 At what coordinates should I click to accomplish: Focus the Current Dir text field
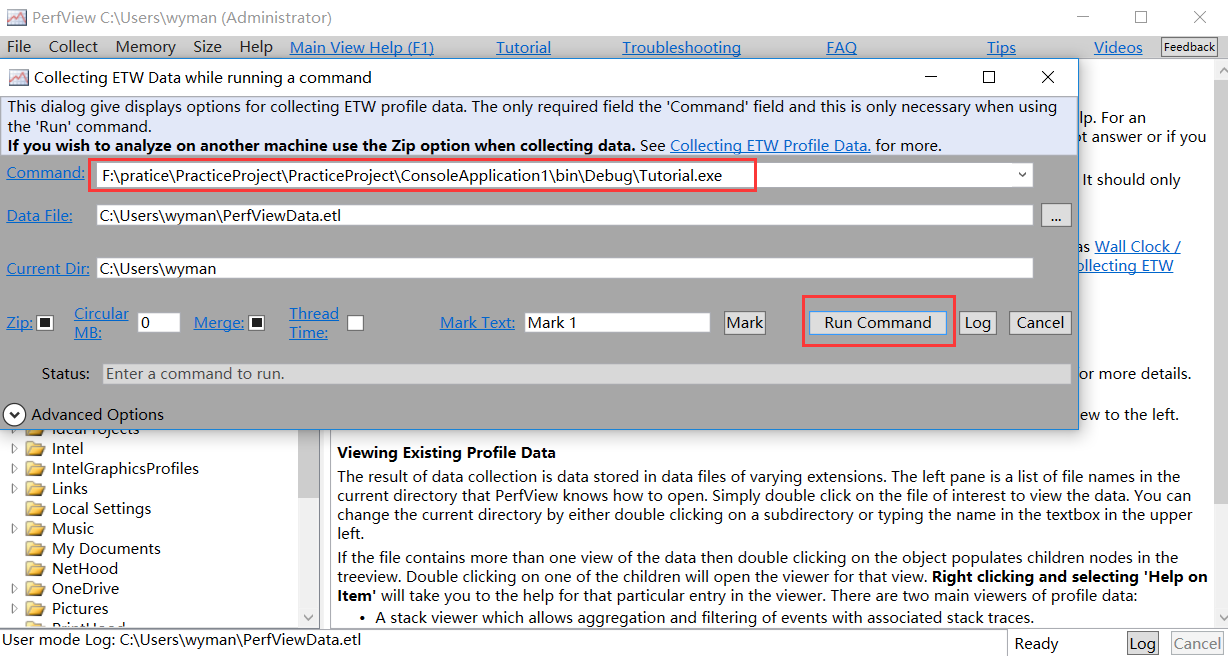pyautogui.click(x=564, y=268)
